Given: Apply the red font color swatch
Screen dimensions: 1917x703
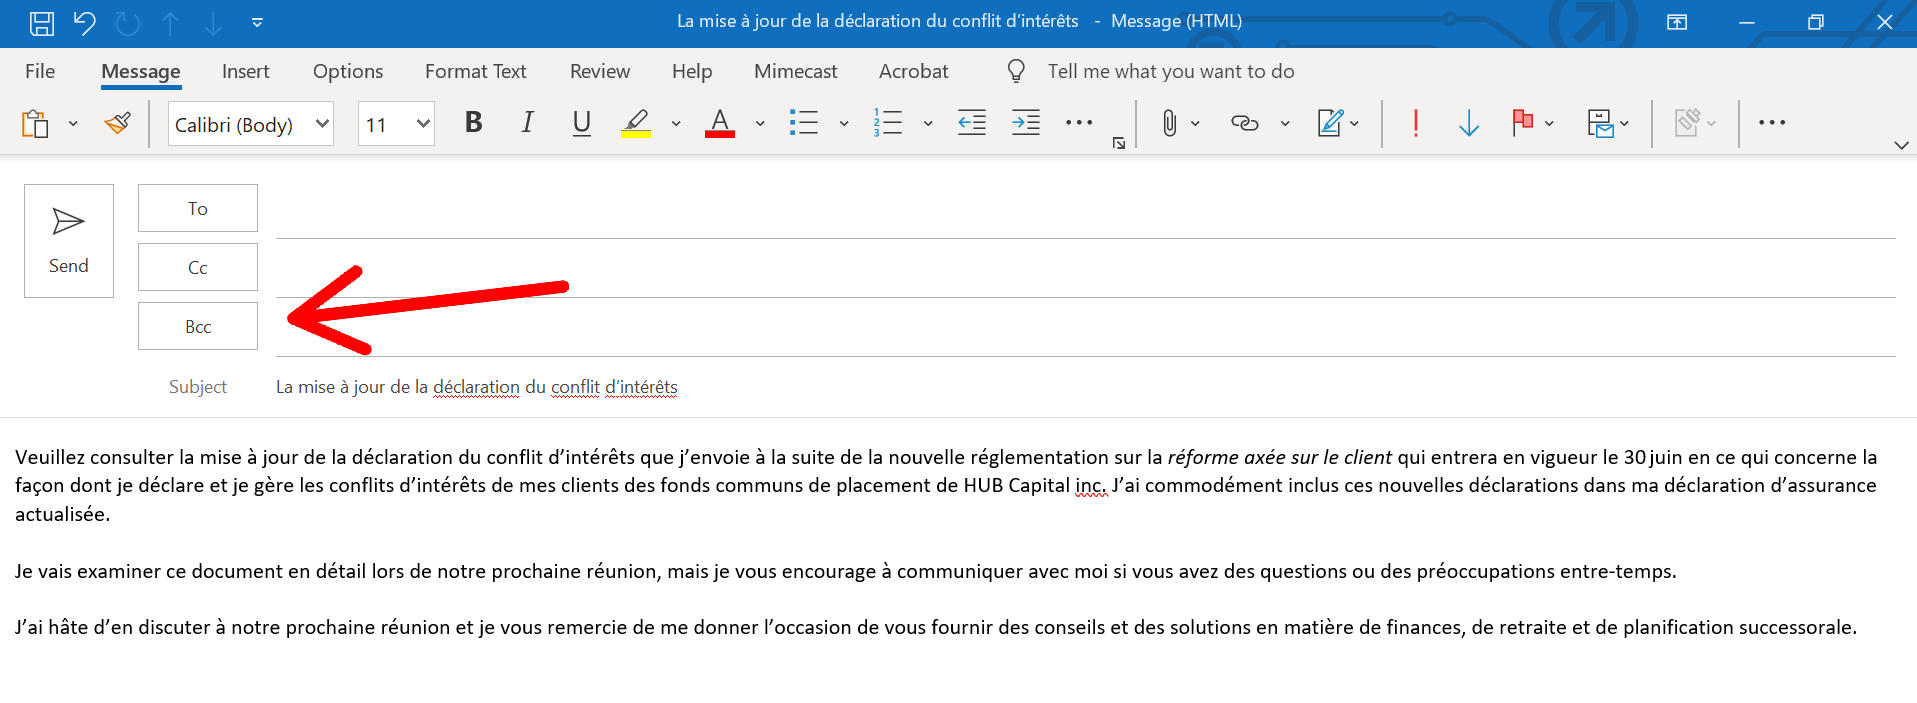Looking at the screenshot, I should [x=719, y=123].
